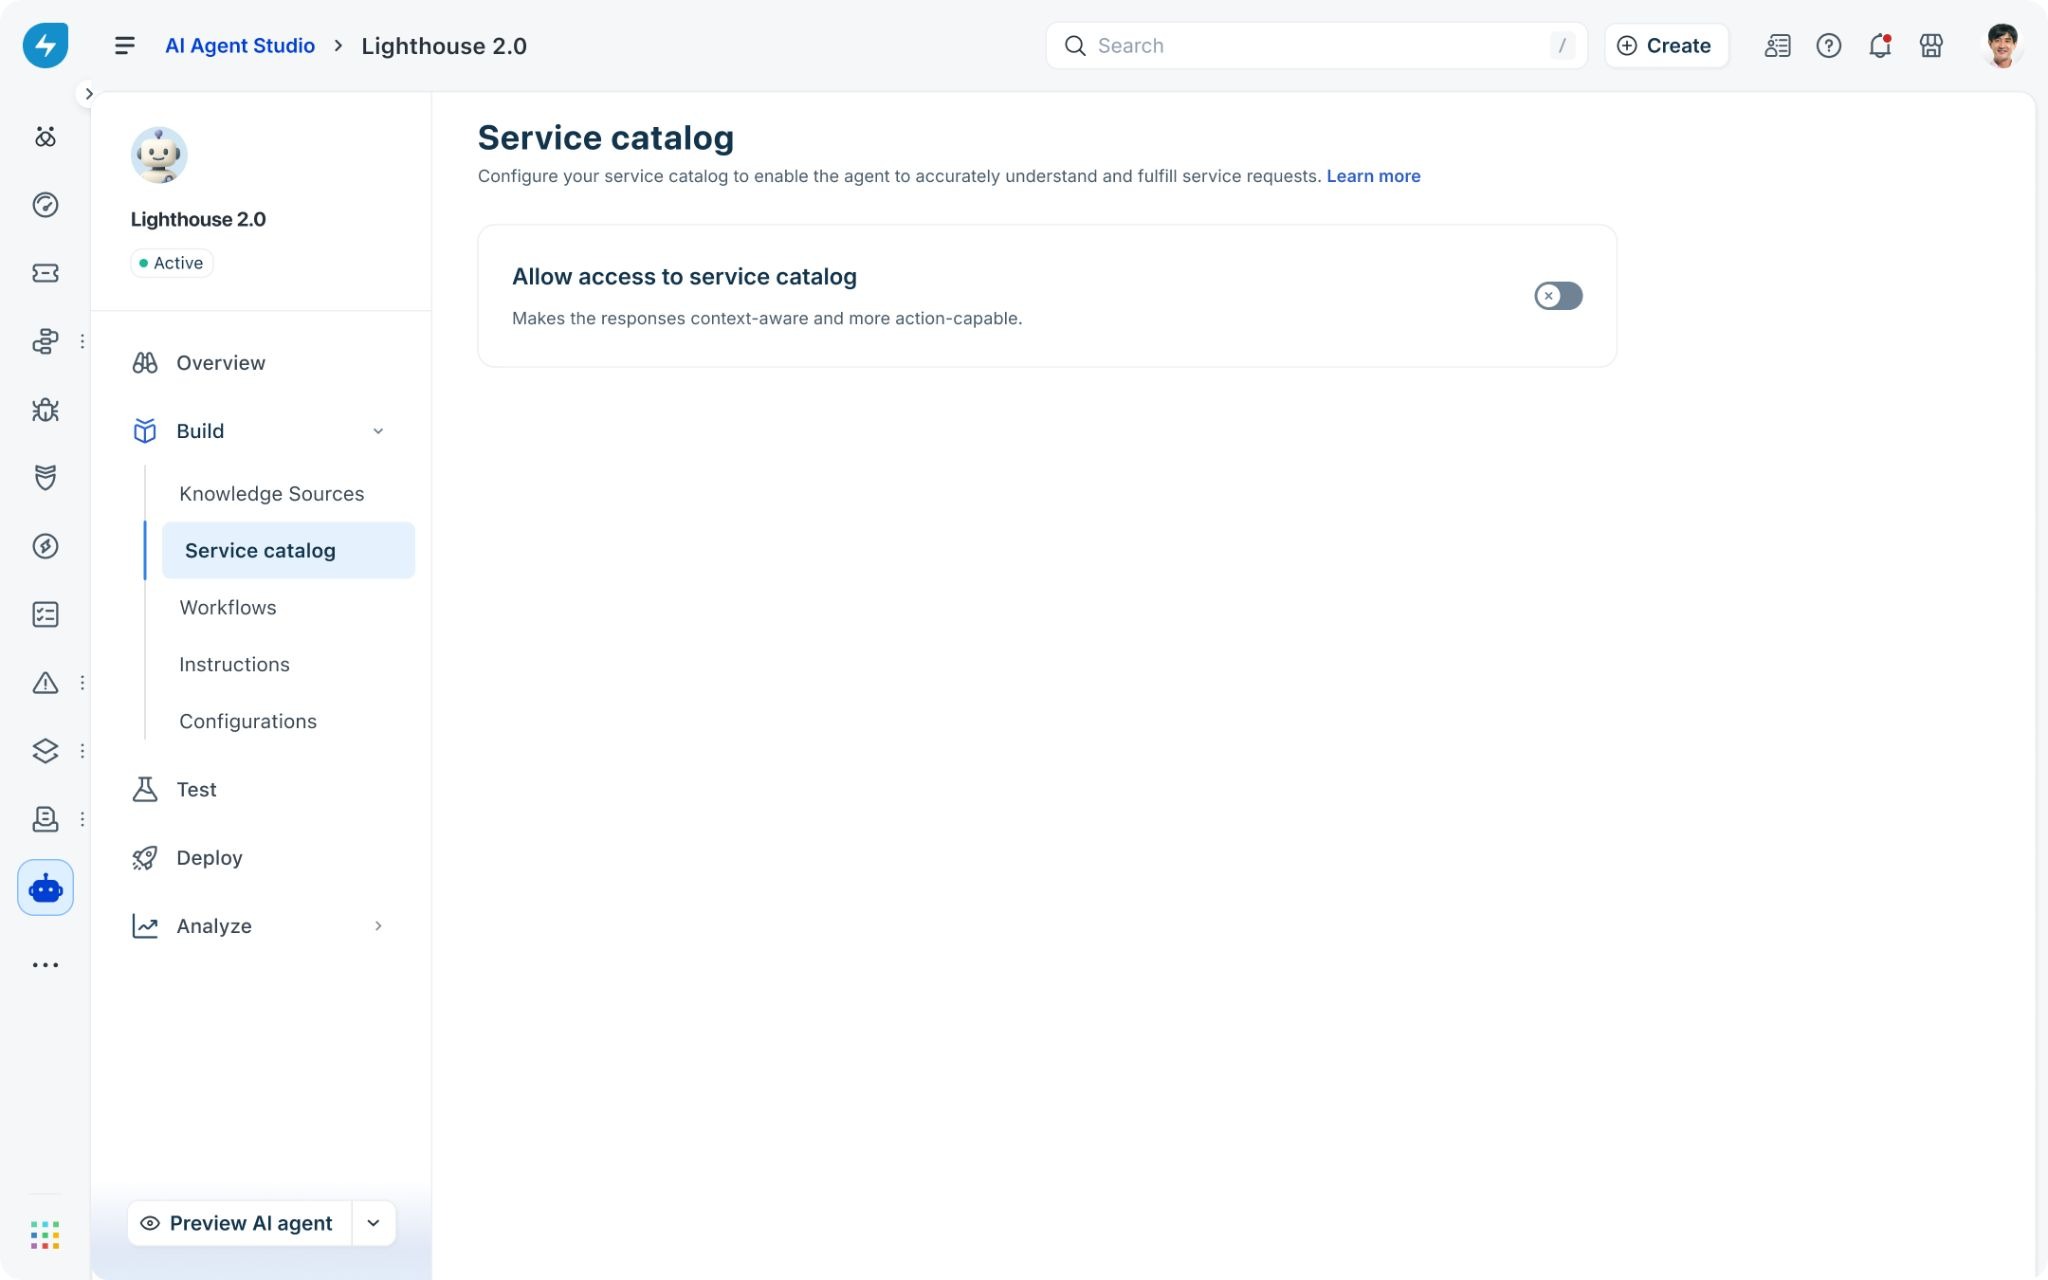Open the help question mark icon
This screenshot has width=2048, height=1280.
click(x=1828, y=46)
